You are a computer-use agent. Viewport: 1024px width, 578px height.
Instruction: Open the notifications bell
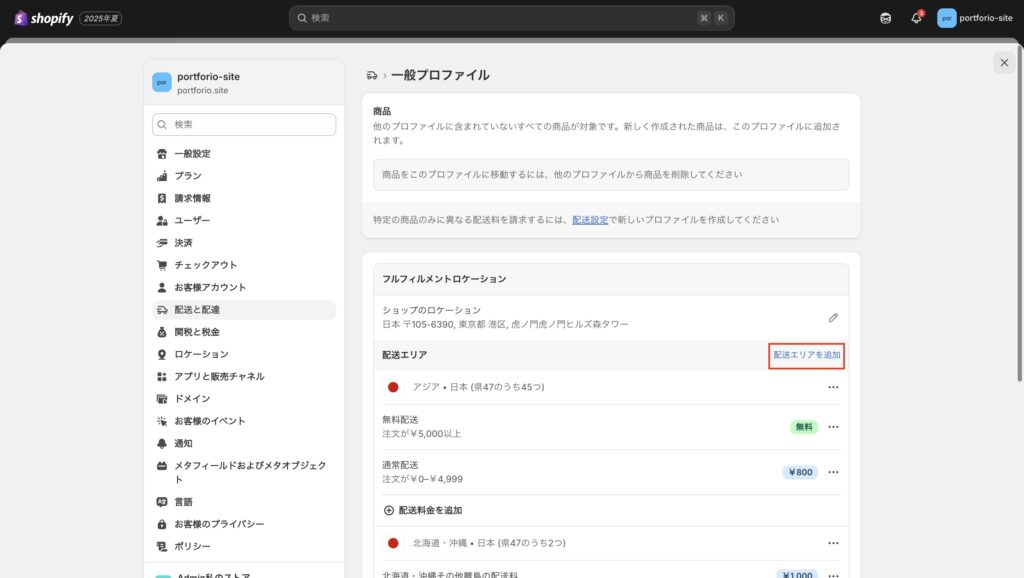coord(916,18)
